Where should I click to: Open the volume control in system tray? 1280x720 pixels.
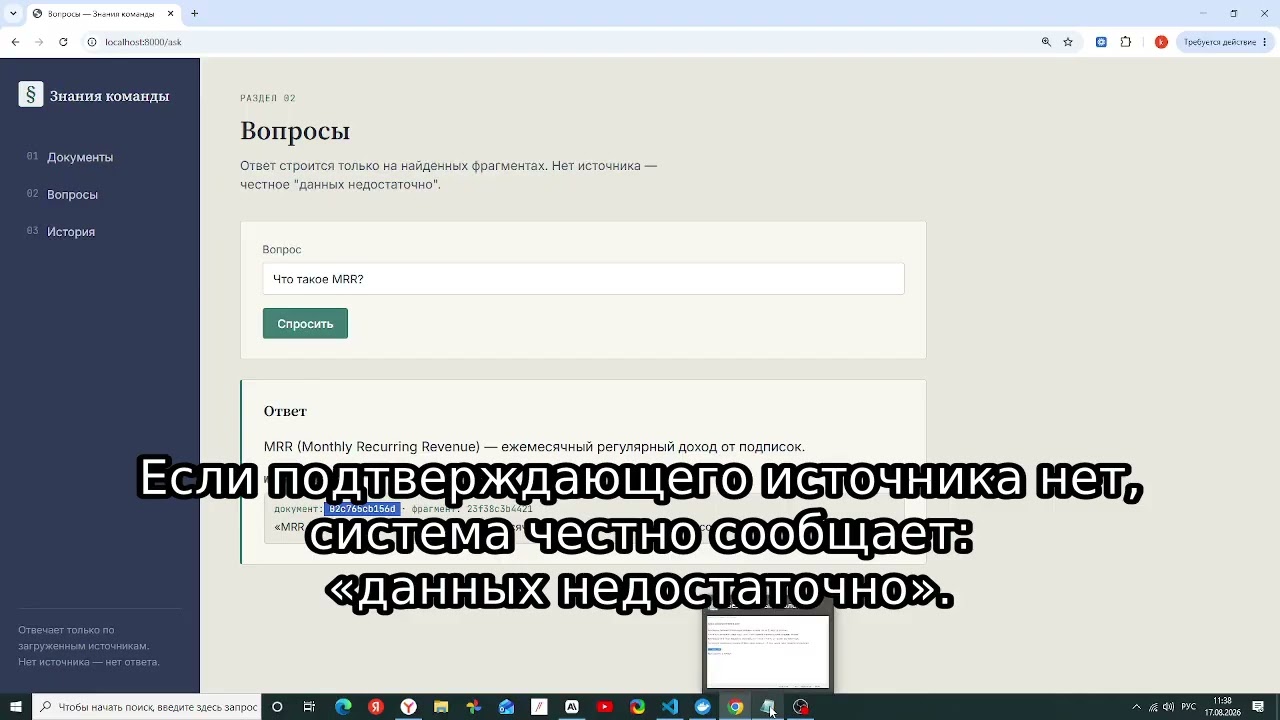[1168, 707]
